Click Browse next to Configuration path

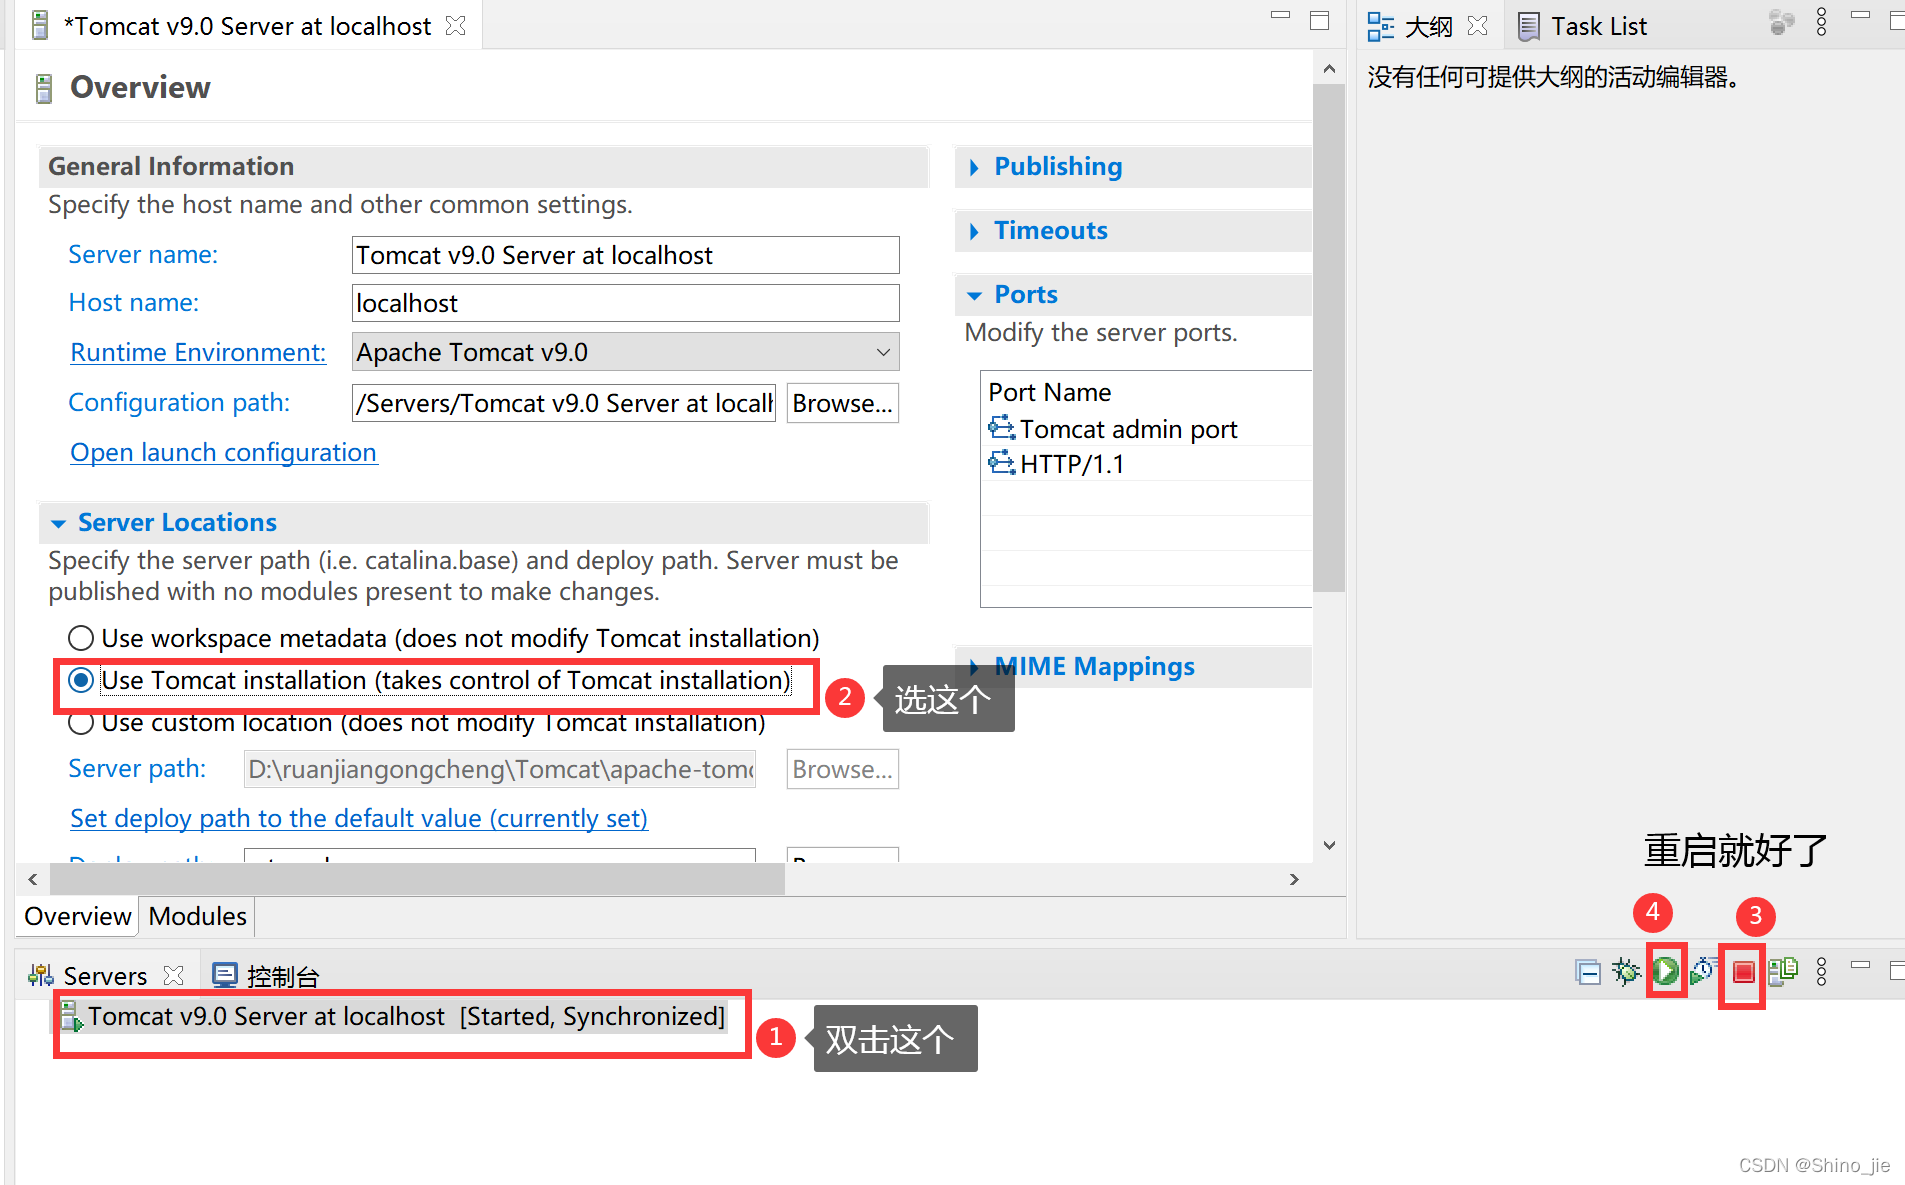[842, 403]
